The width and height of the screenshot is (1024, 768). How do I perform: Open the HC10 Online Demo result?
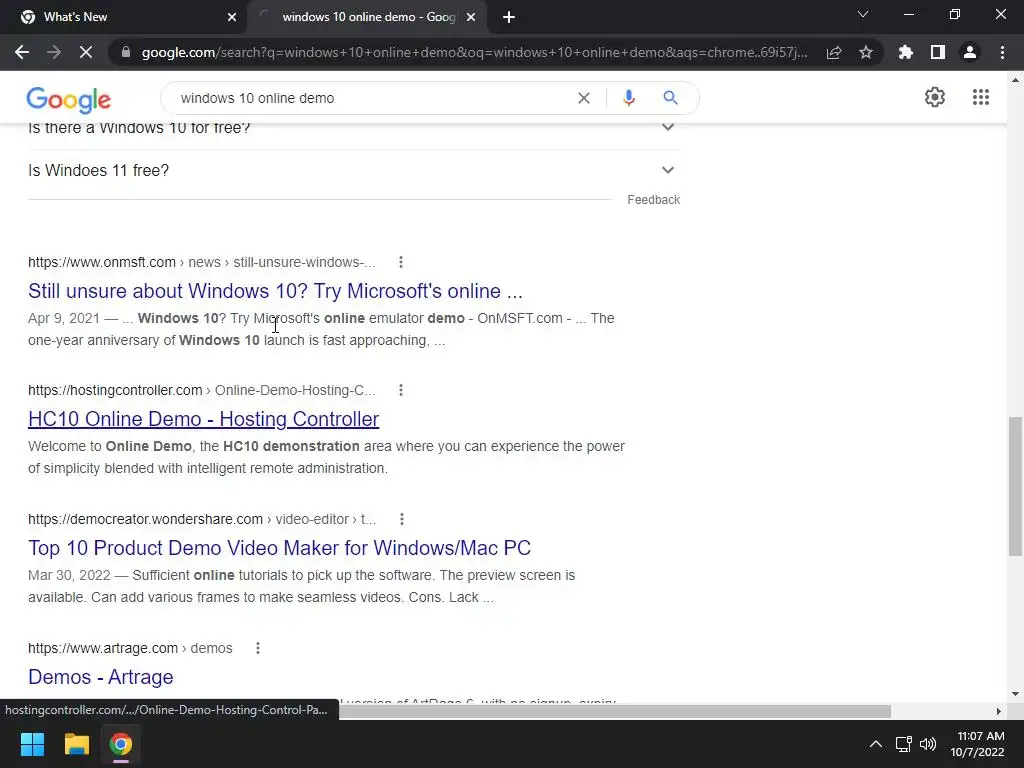(x=203, y=419)
